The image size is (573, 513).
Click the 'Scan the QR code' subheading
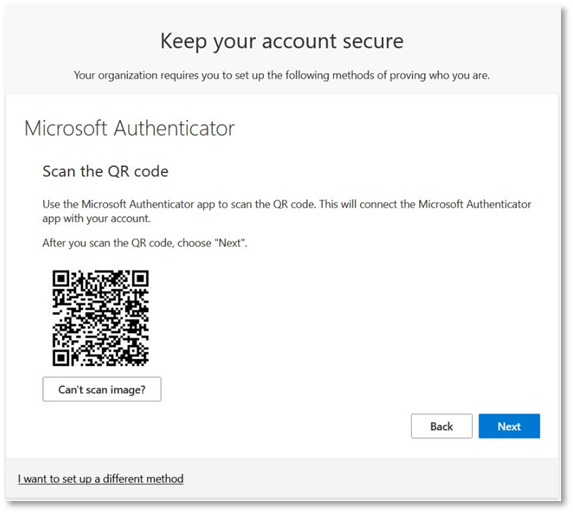click(x=105, y=171)
